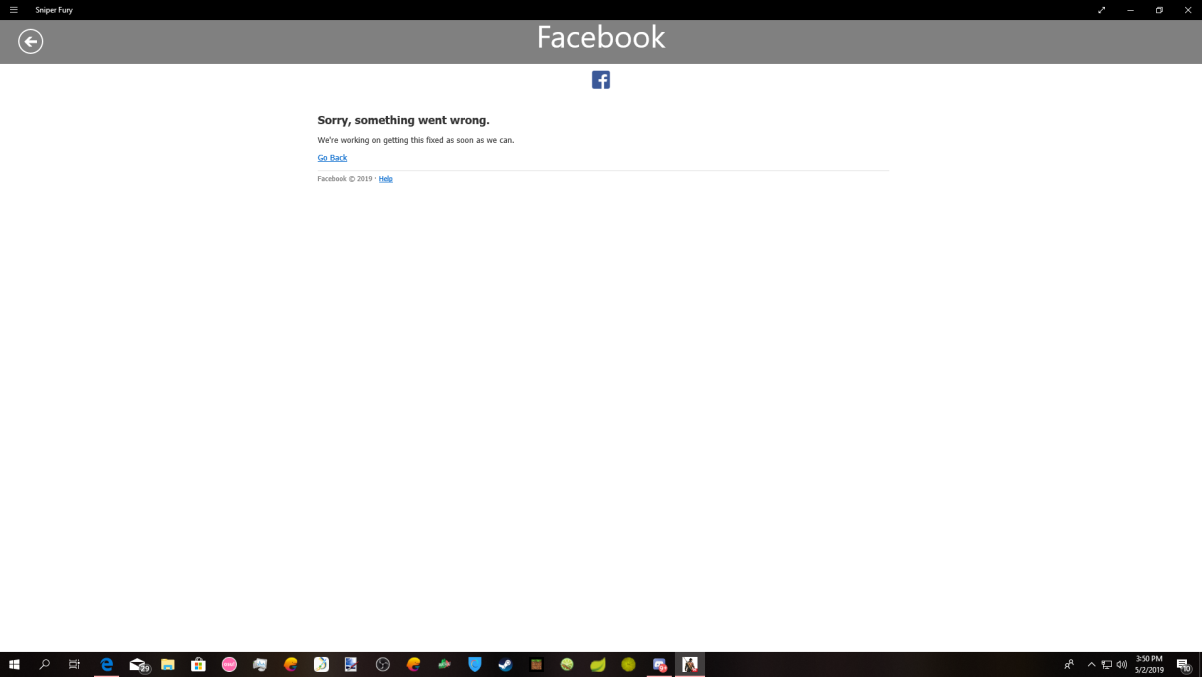Open the Help link in footer
1202x677 pixels.
(386, 179)
